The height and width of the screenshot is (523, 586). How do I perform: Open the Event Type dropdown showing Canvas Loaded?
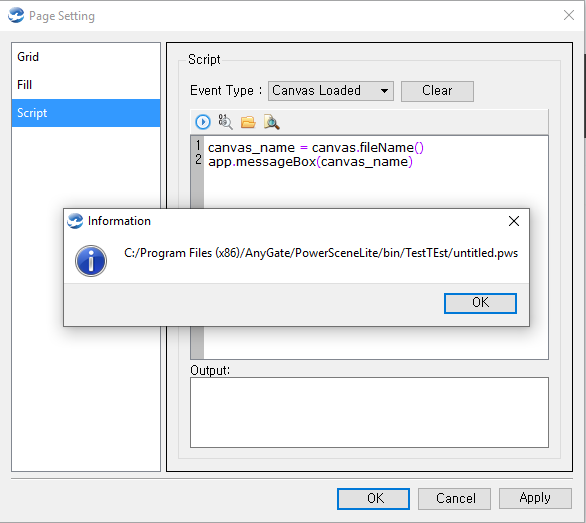click(331, 91)
